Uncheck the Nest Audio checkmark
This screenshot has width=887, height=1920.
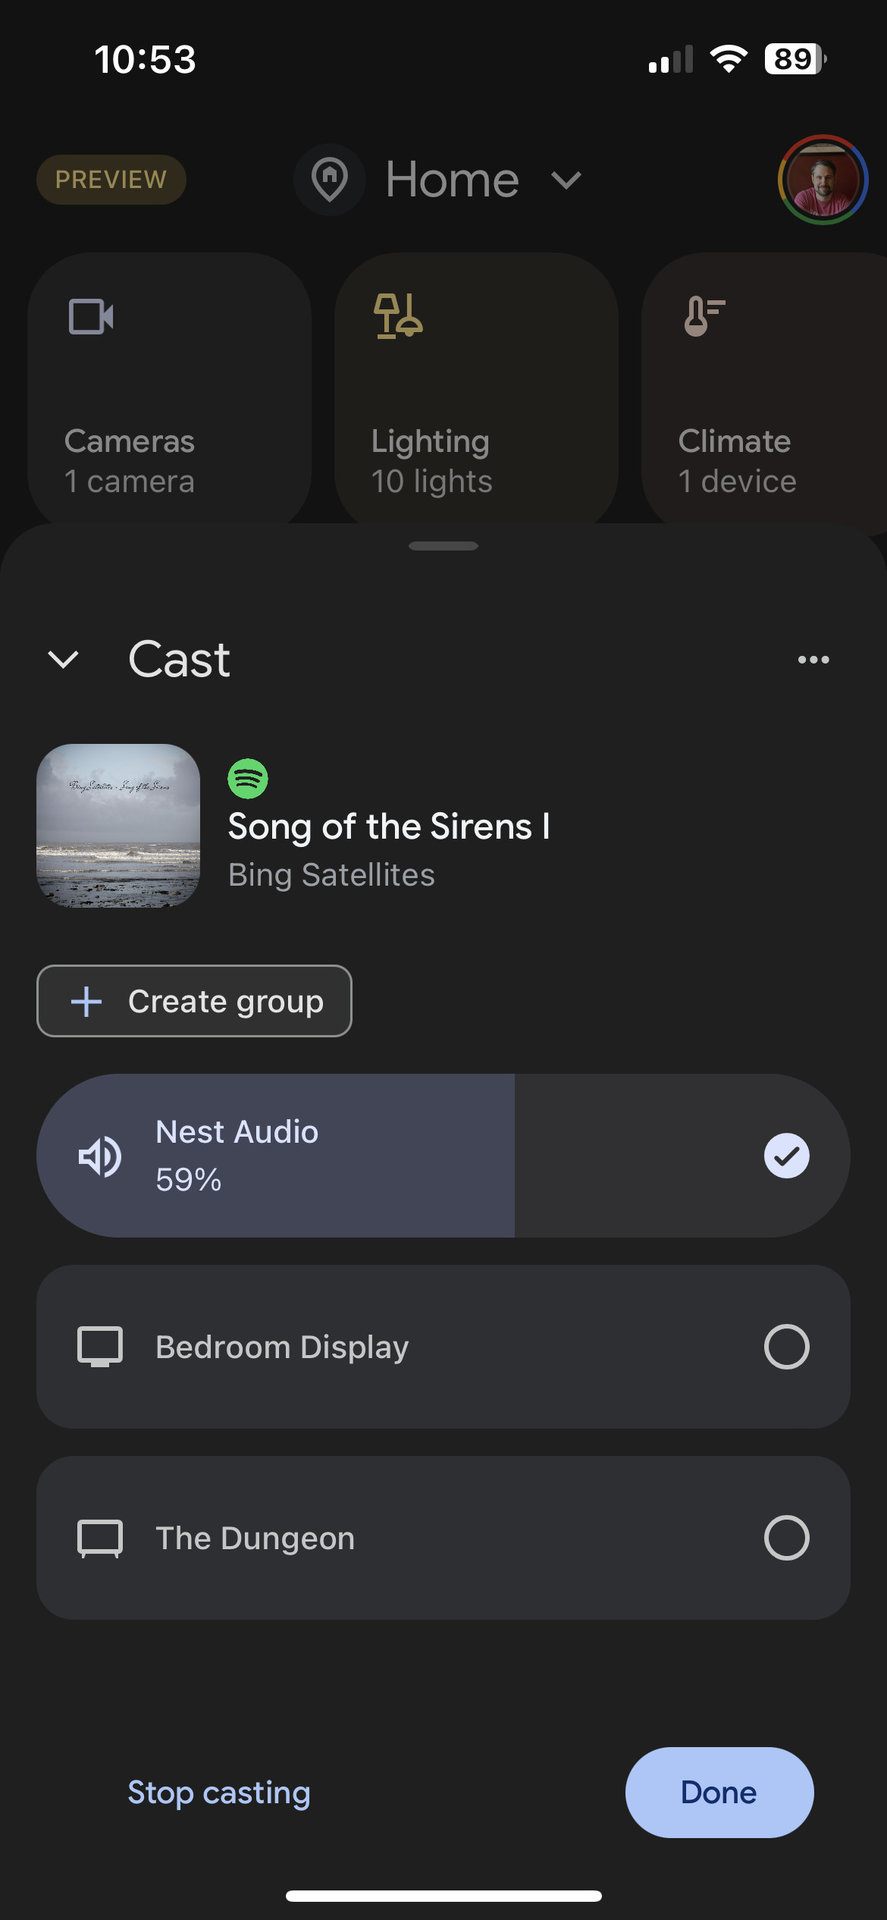click(x=787, y=1156)
